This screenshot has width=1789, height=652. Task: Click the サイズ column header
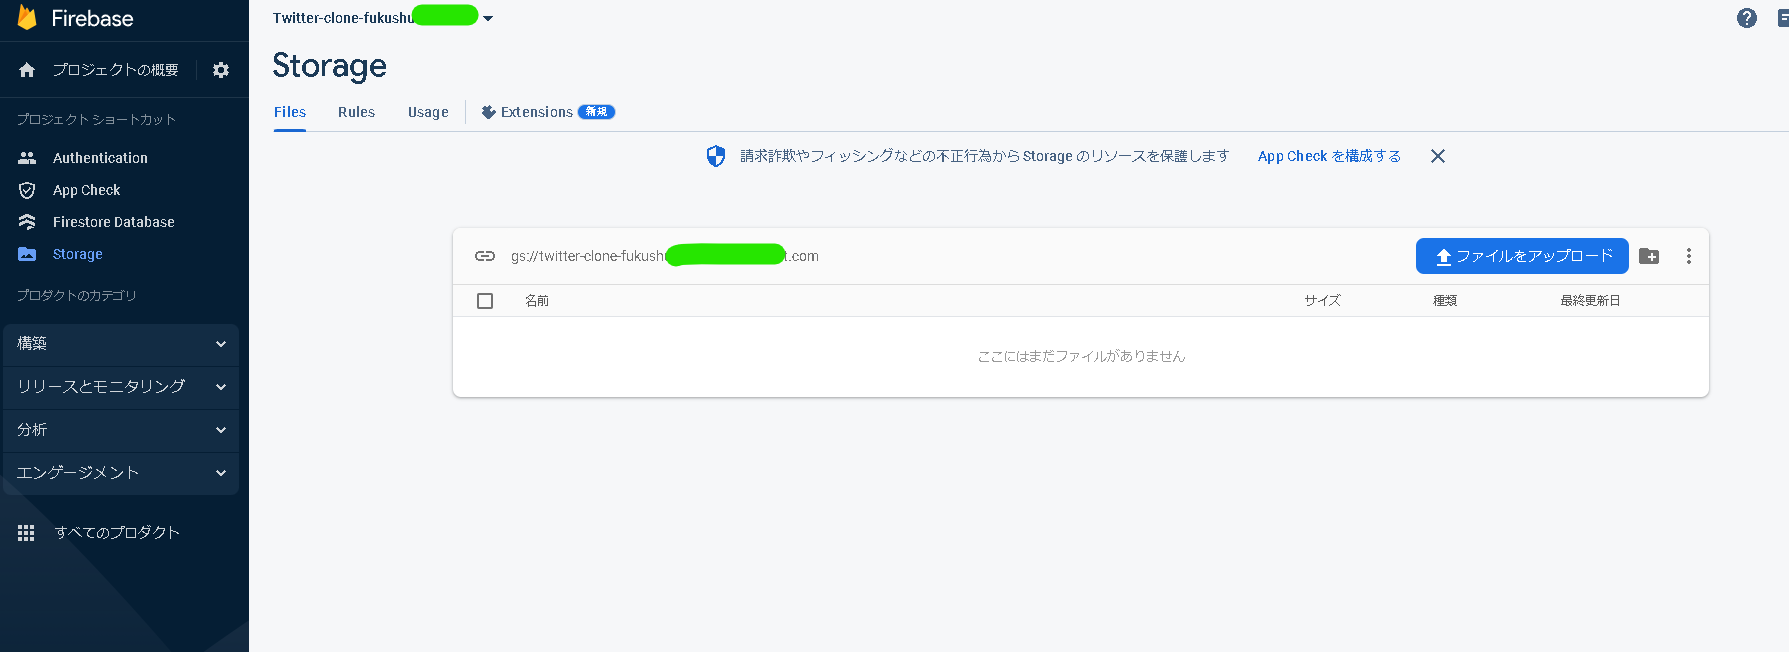[1322, 301]
